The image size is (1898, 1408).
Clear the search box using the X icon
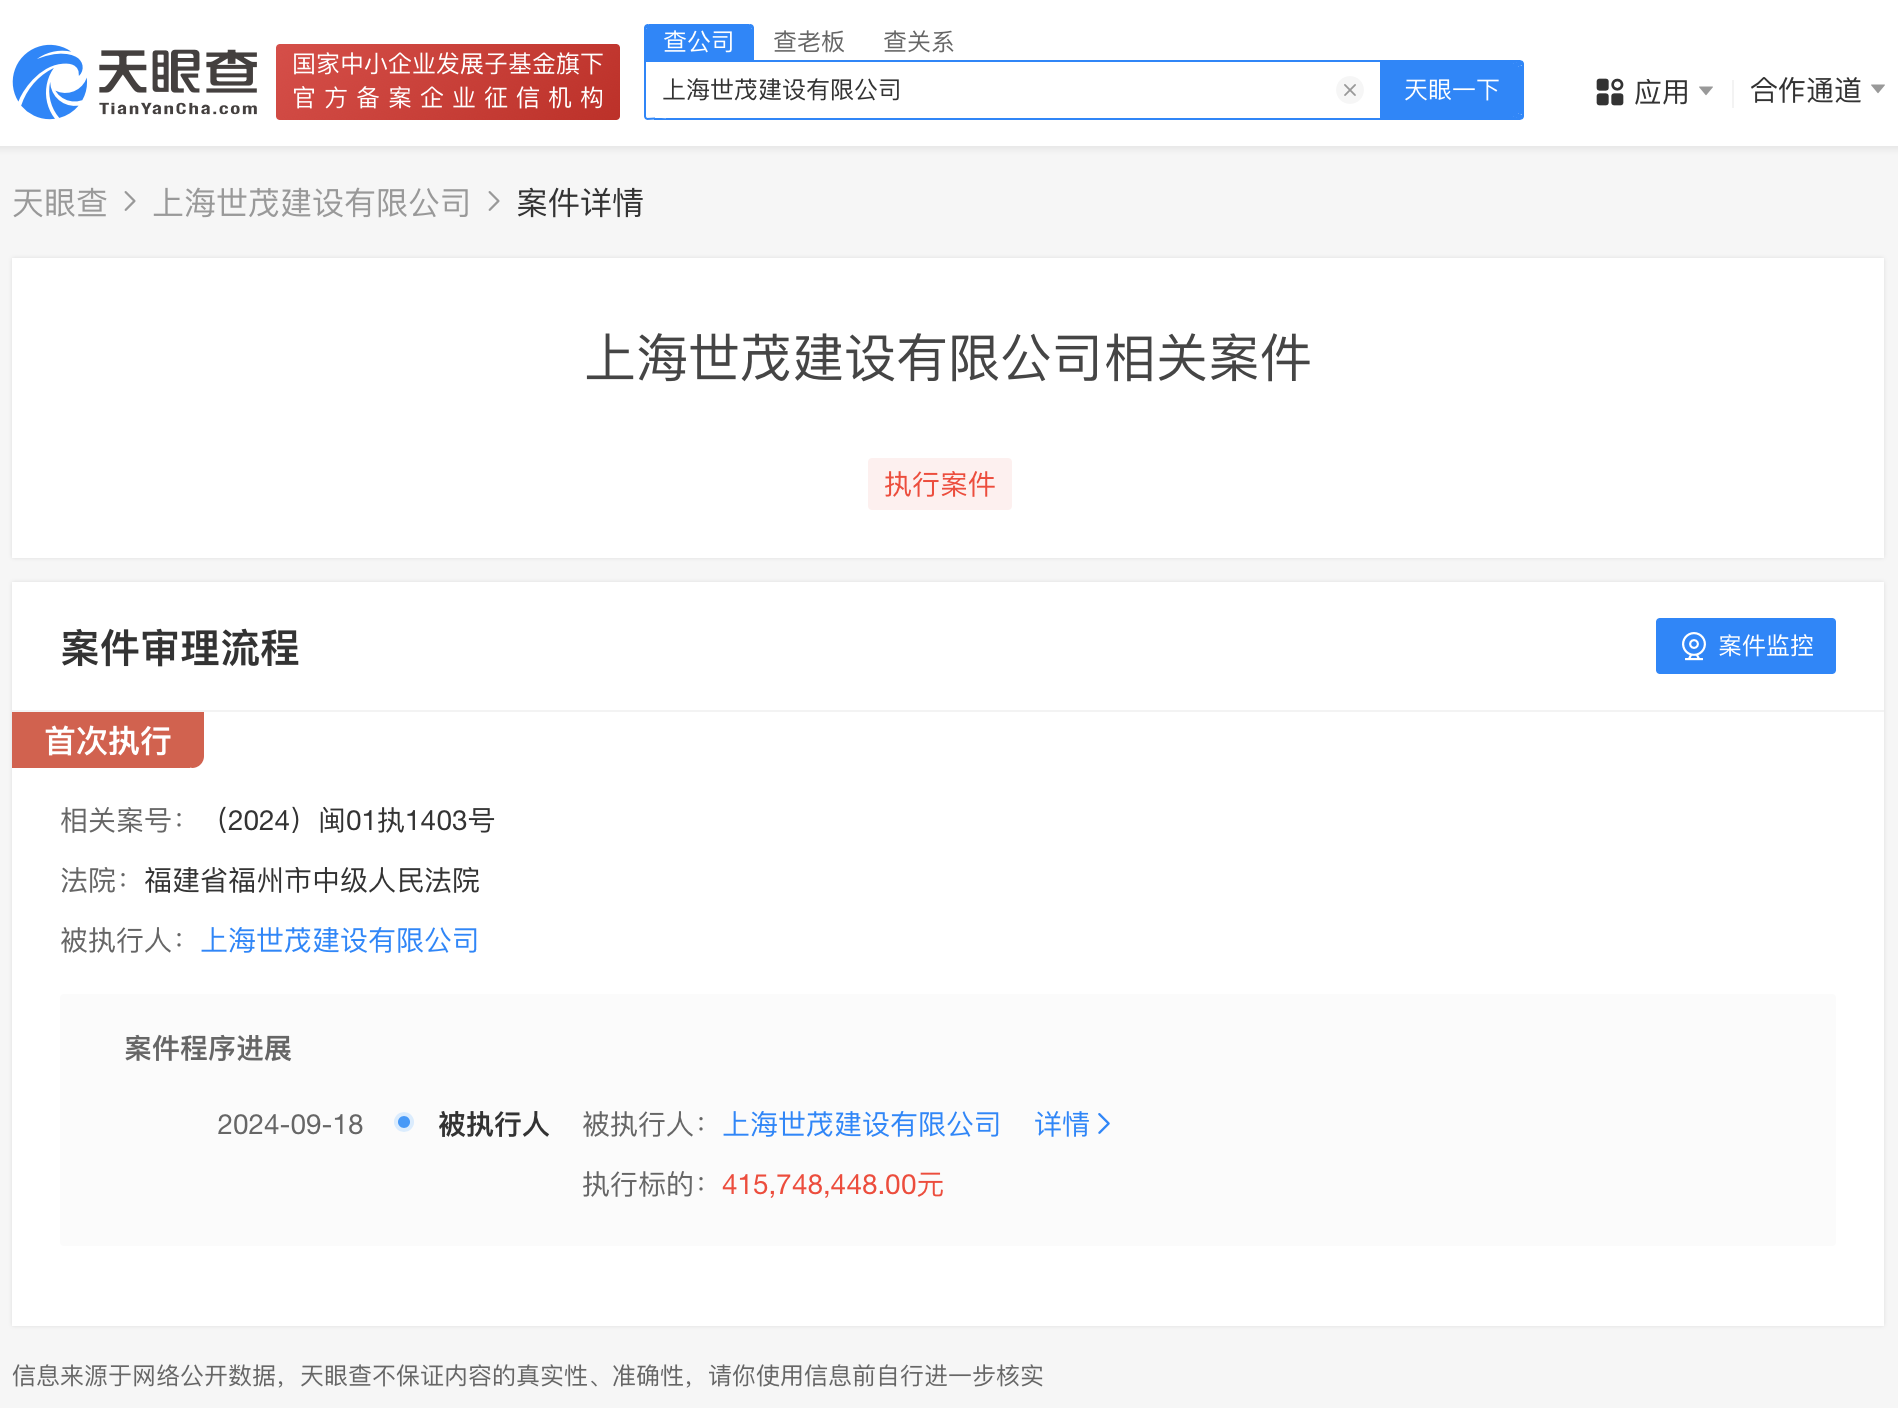coord(1350,90)
